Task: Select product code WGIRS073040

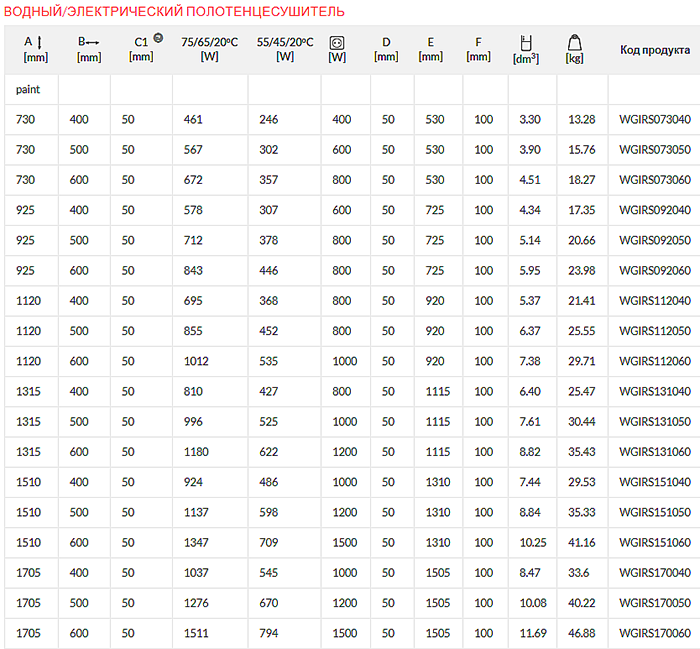Action: point(655,120)
